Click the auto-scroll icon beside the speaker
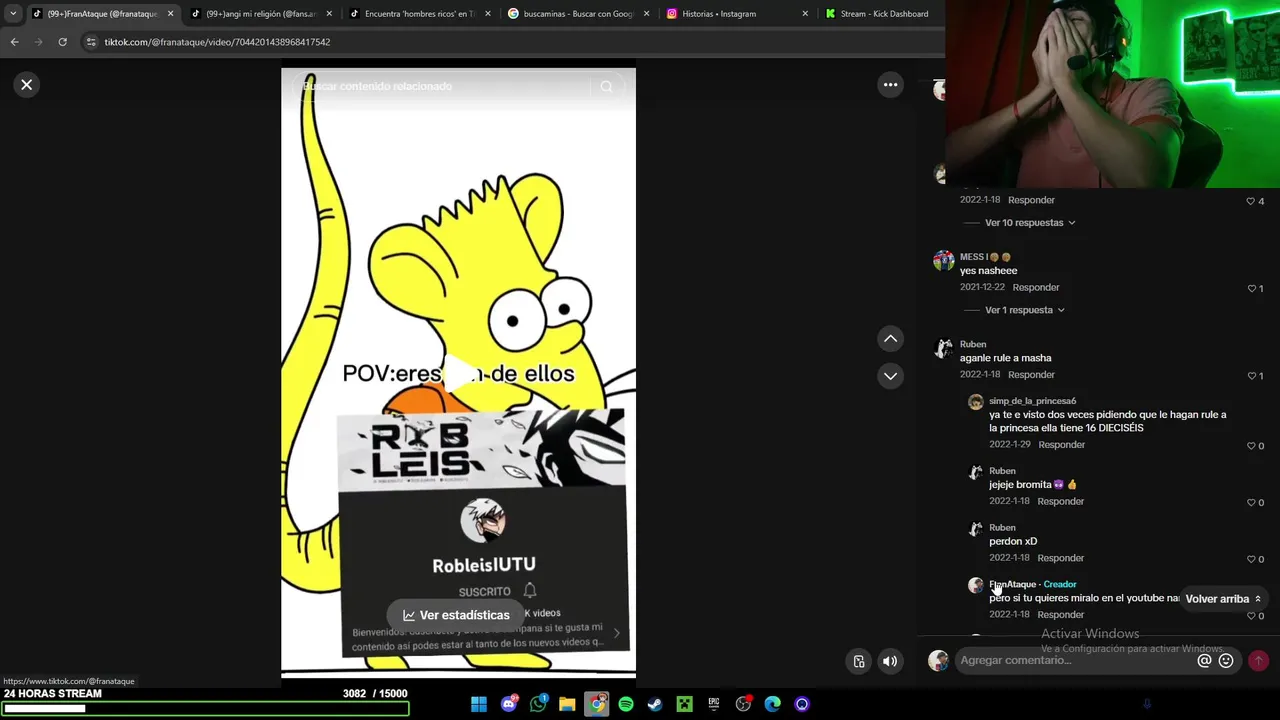1280x720 pixels. pyautogui.click(x=859, y=661)
